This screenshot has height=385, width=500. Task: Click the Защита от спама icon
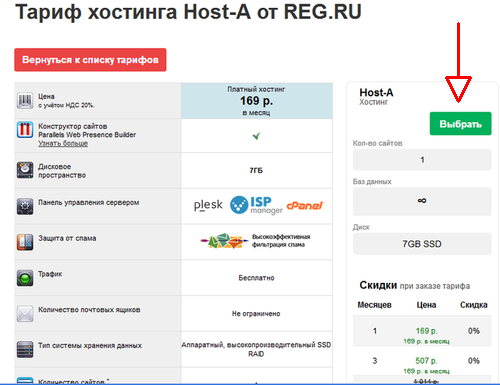click(25, 242)
